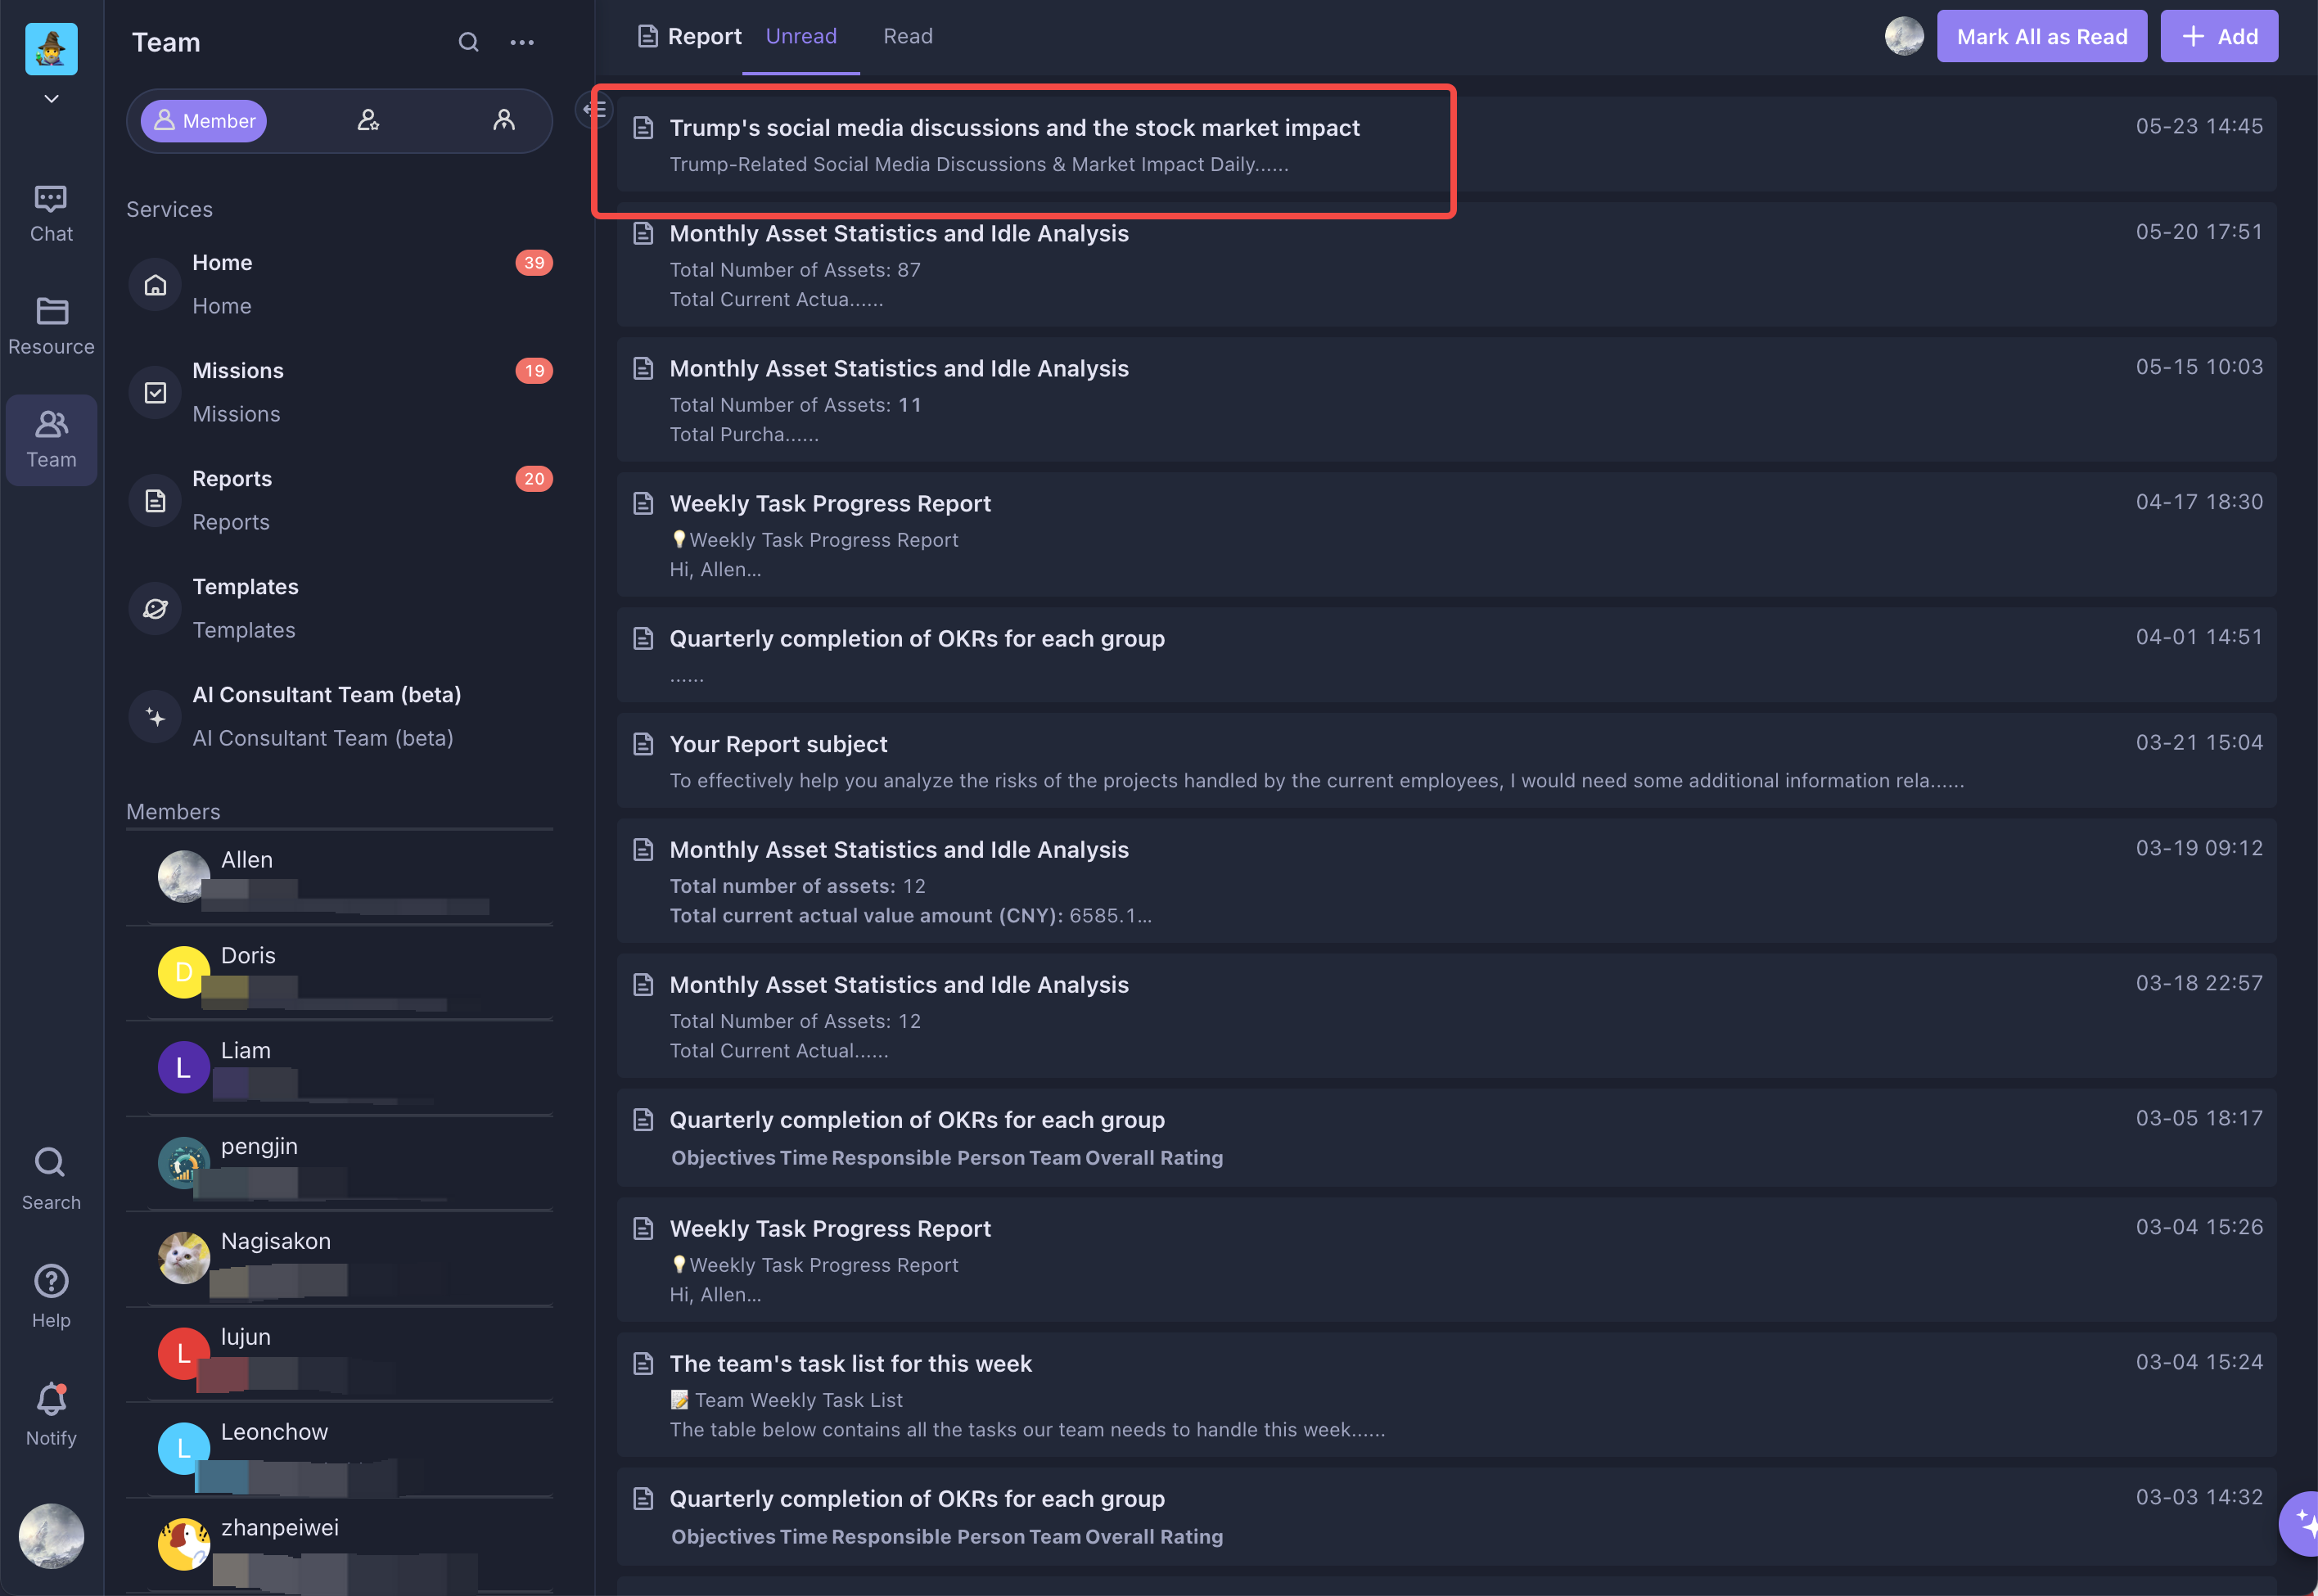Select the Member filter pill
2318x1596 pixels.
204,121
